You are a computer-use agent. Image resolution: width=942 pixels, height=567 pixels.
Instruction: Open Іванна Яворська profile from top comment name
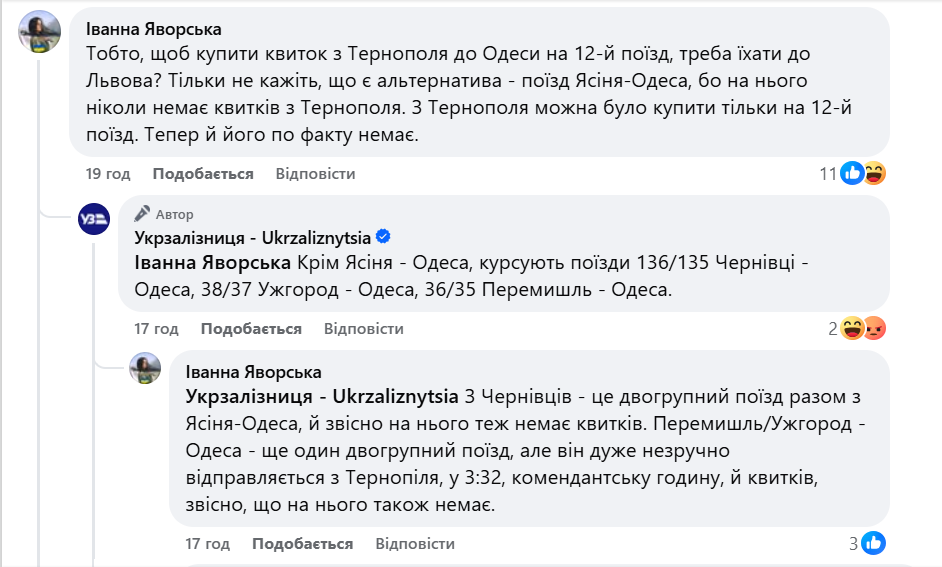[155, 29]
